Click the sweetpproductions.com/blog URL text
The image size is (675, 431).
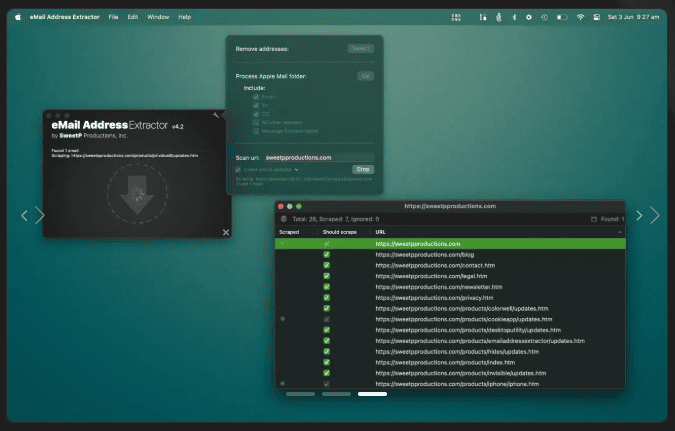(x=424, y=254)
